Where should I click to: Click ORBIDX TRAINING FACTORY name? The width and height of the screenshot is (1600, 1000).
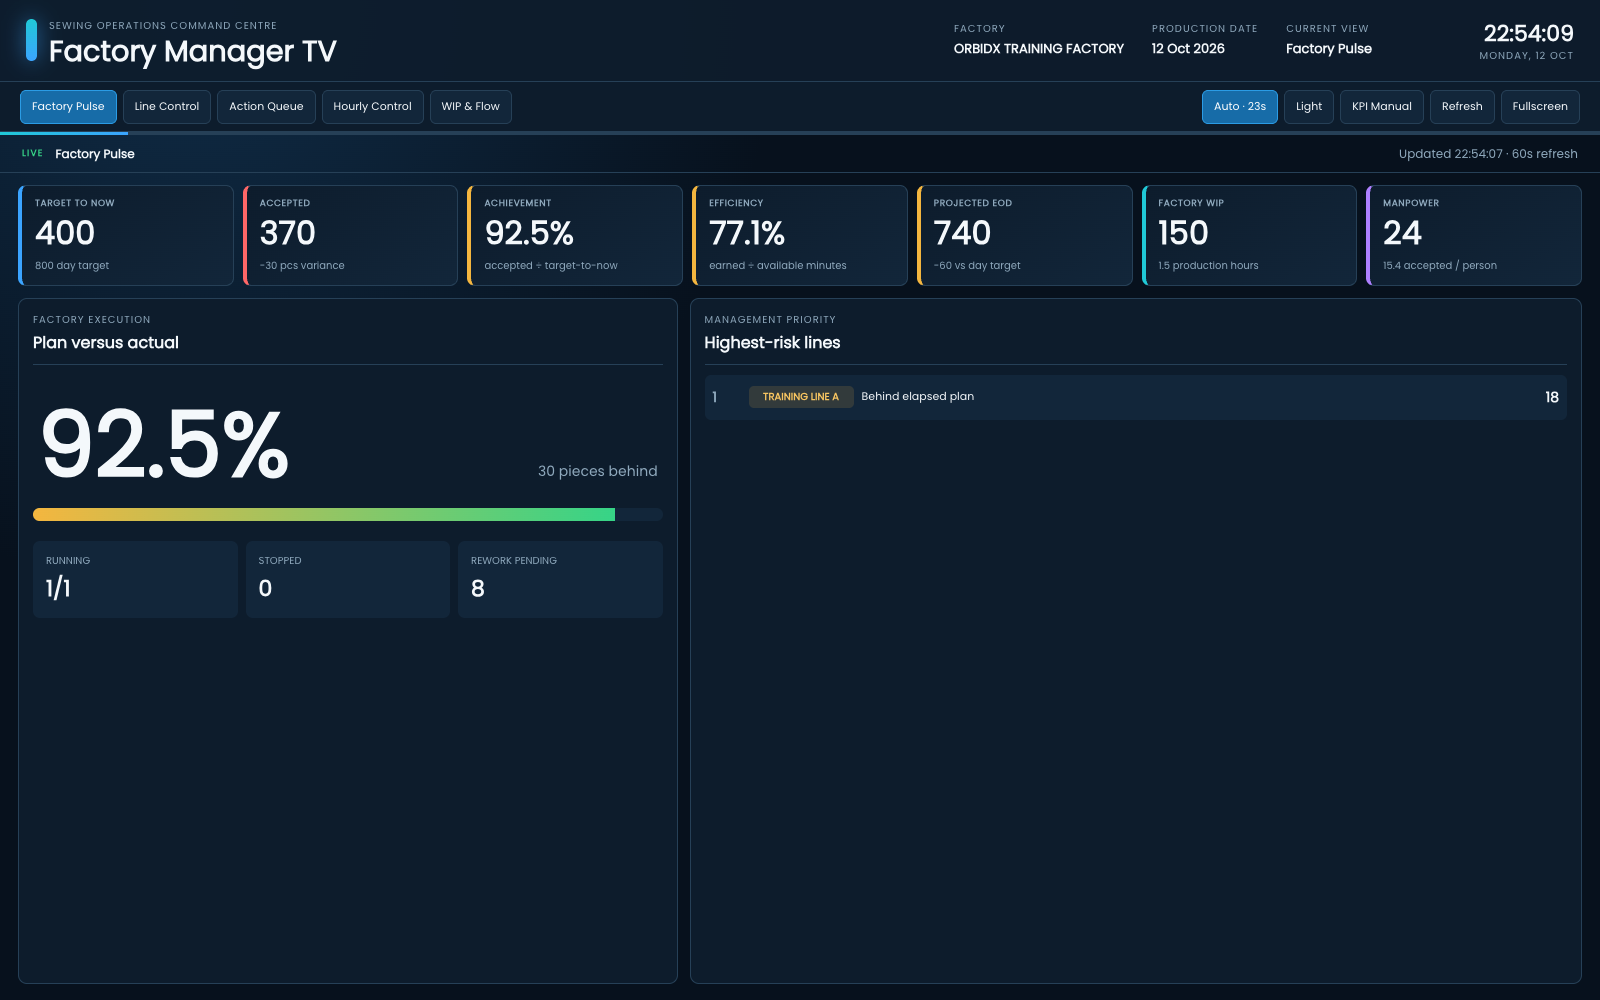coord(1038,49)
